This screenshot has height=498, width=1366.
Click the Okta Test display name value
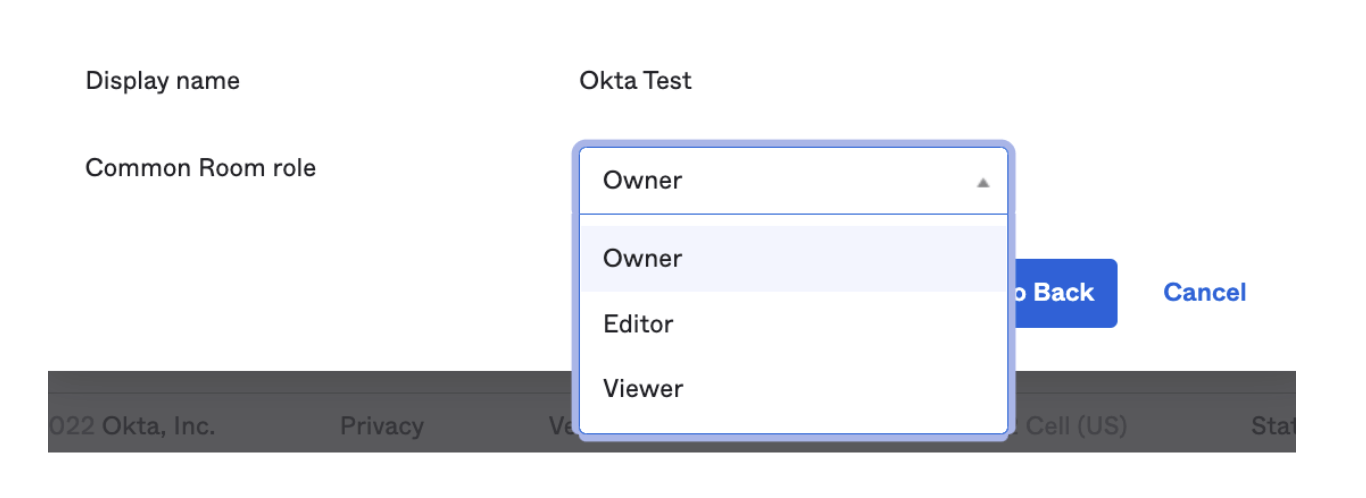coord(635,81)
